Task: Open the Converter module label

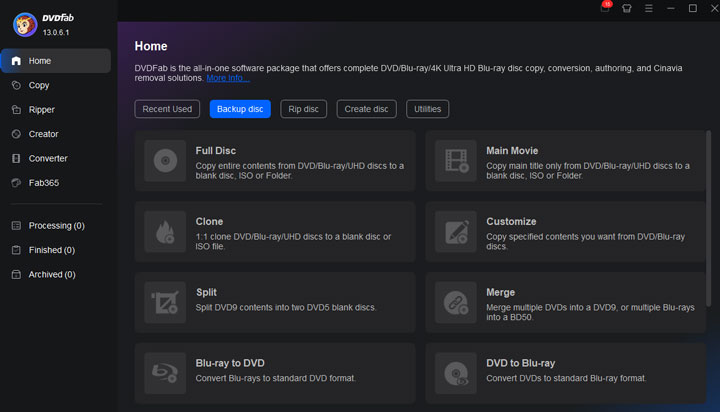Action: pos(48,158)
